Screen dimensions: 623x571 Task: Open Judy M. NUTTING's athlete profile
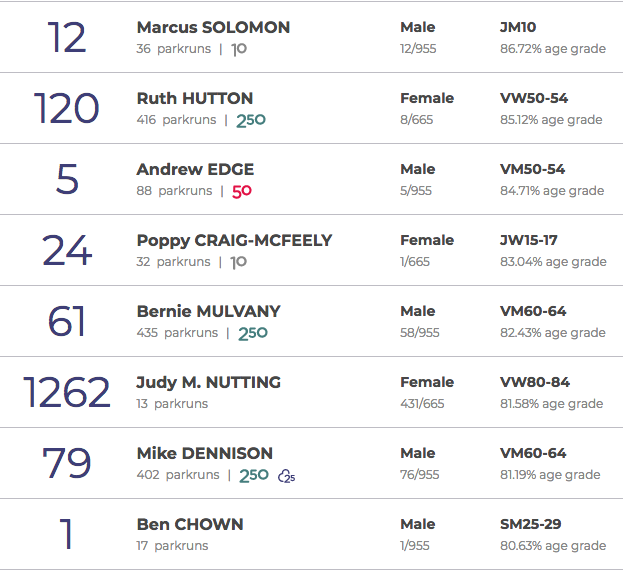coord(208,382)
